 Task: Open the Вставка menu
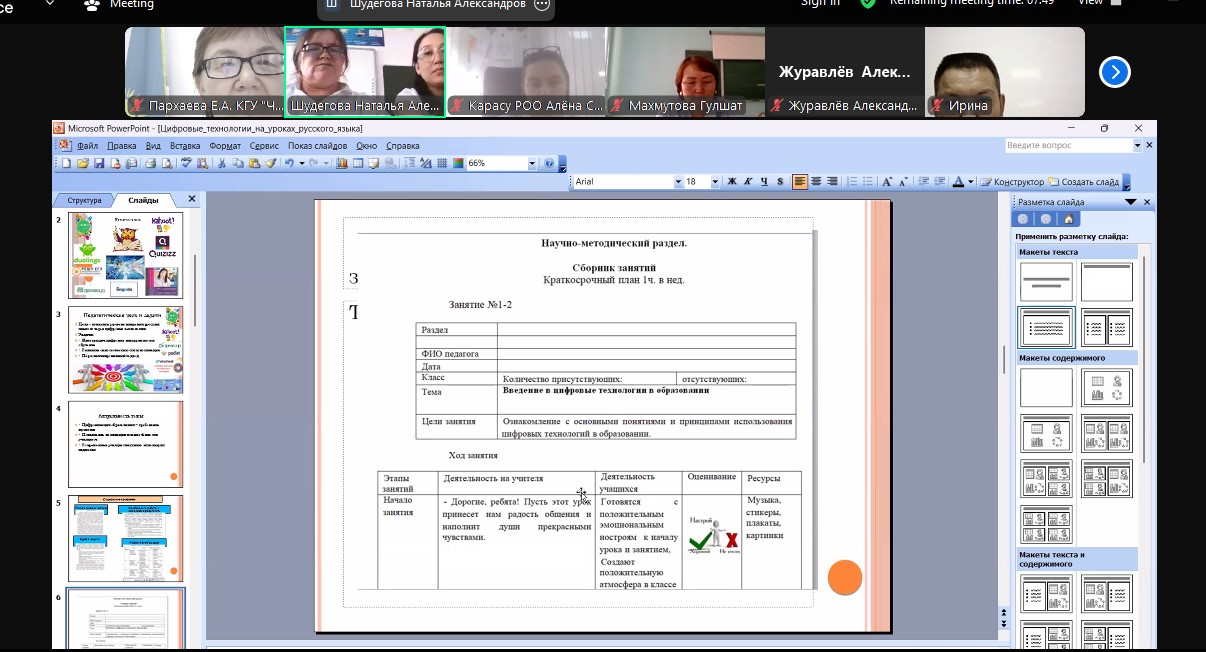(x=185, y=145)
